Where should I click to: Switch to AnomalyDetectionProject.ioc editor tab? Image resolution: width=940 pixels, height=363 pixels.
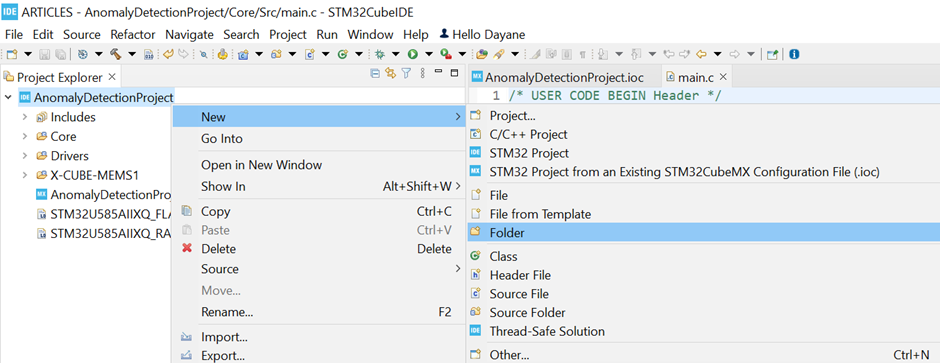pyautogui.click(x=558, y=77)
